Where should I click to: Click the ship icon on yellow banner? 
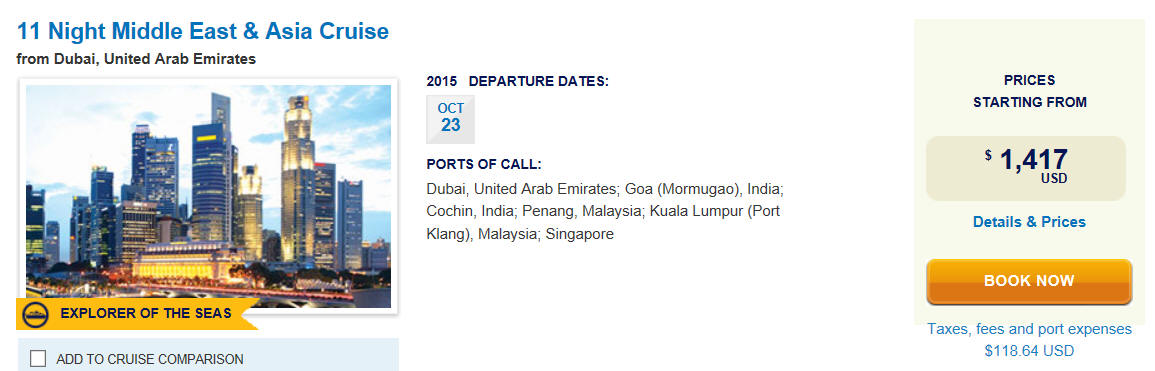coord(35,314)
